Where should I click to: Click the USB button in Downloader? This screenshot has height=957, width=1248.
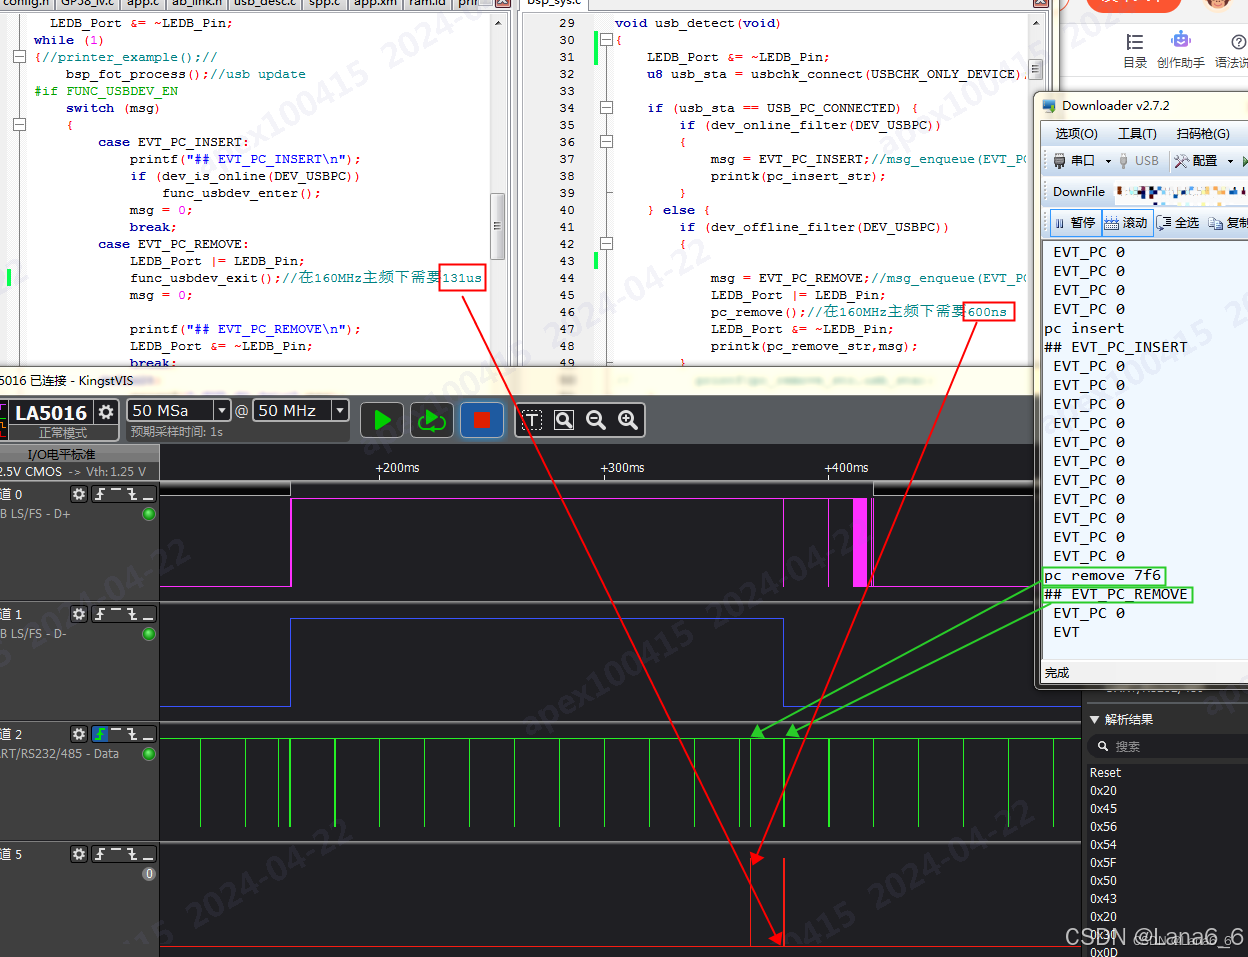coord(1138,161)
